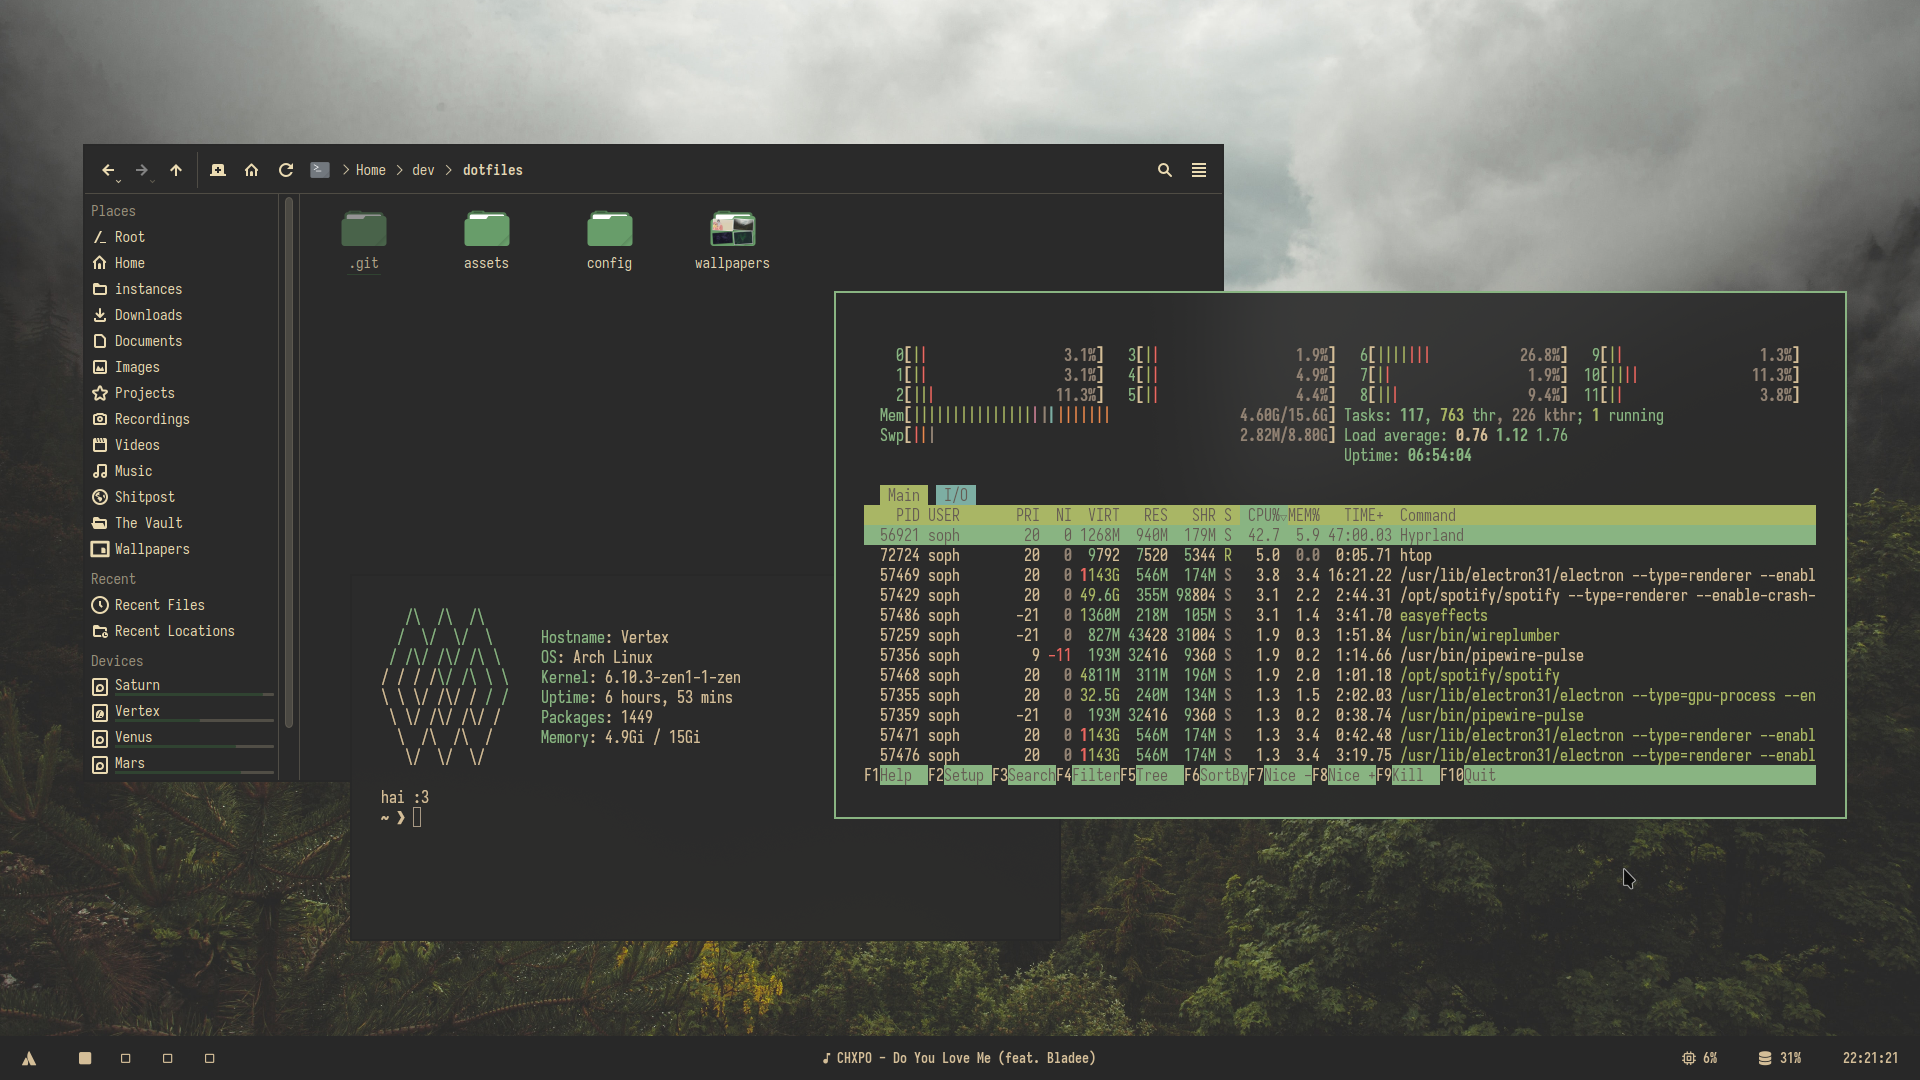Open Projects in Places sidebar
This screenshot has width=1920, height=1080.
pos(180,393)
